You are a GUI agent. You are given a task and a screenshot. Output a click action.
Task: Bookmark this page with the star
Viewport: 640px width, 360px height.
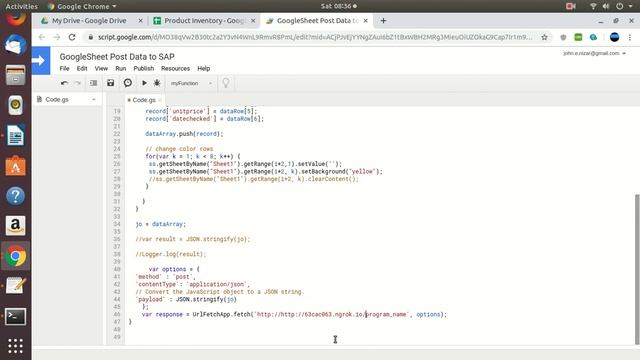[x=544, y=37]
